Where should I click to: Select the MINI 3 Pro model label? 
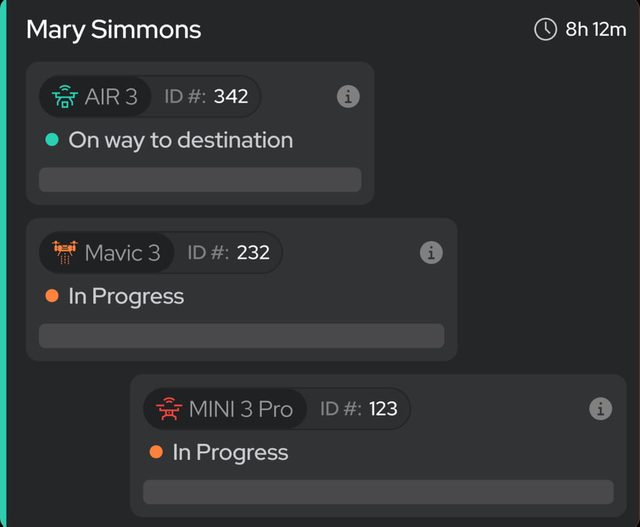click(x=241, y=409)
